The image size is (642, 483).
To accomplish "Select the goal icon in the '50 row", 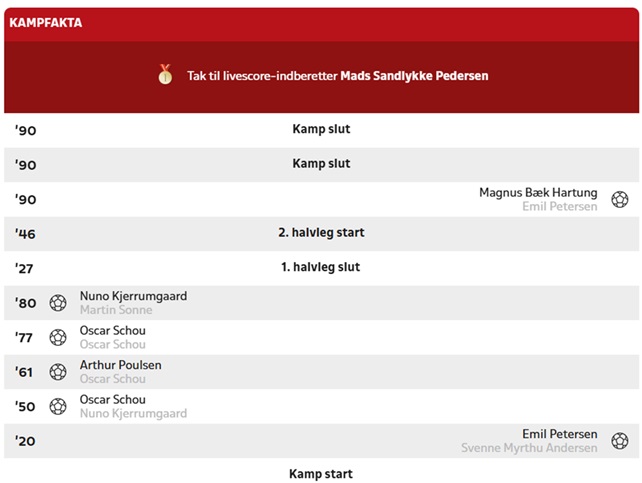I will tap(58, 406).
